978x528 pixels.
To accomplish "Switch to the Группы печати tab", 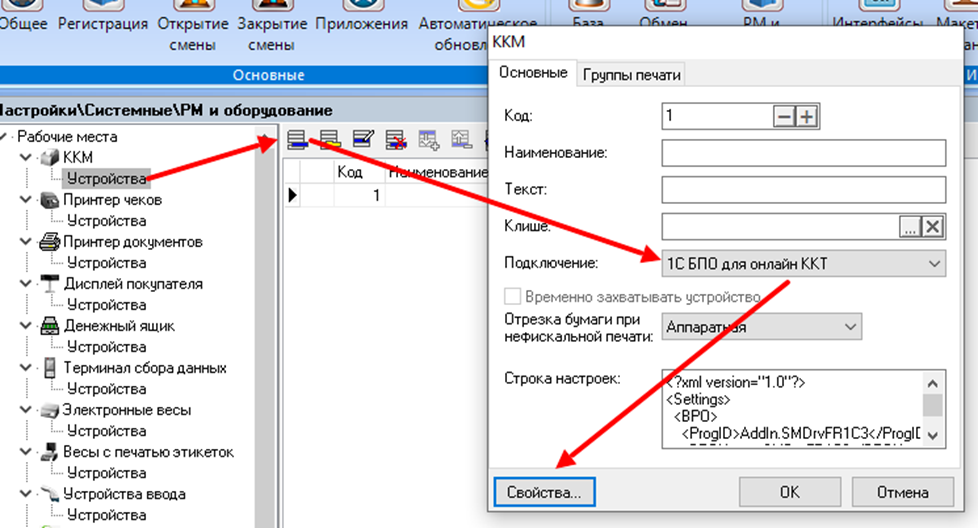I will click(631, 75).
